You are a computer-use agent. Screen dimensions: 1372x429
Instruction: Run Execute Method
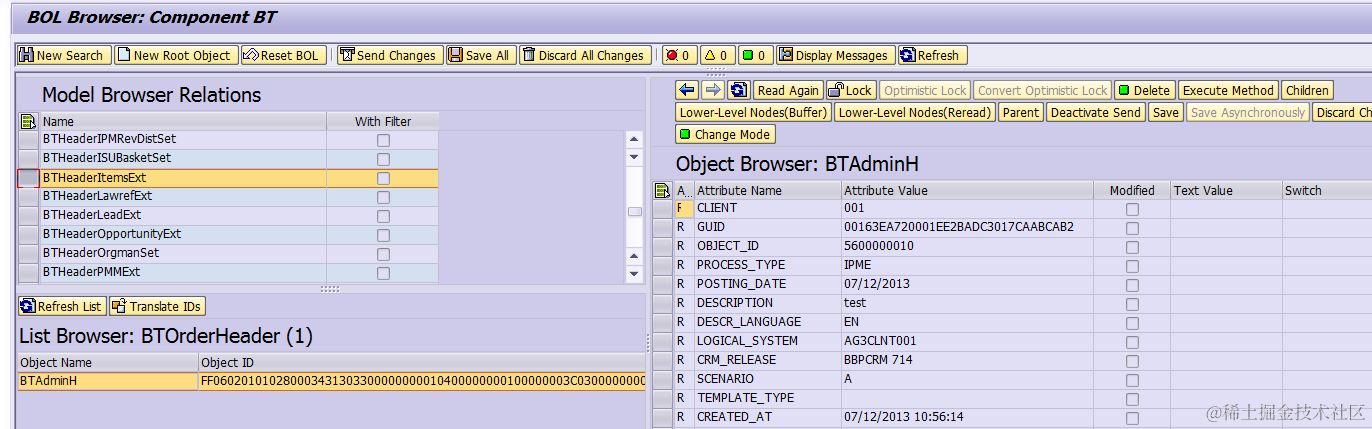click(x=1228, y=90)
